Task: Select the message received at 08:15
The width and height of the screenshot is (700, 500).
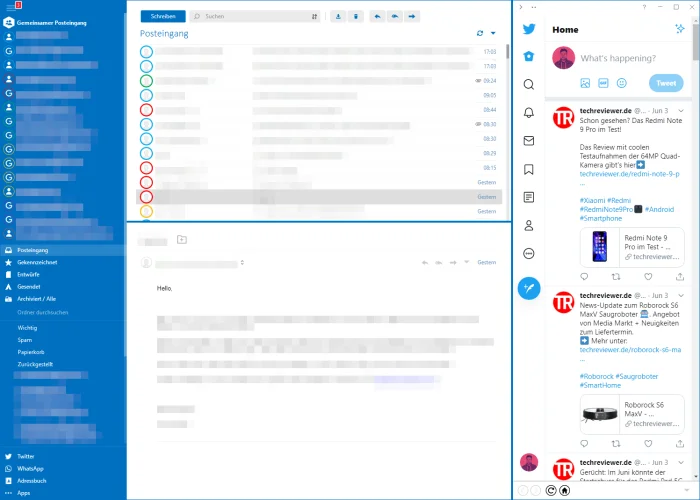Action: pos(319,168)
